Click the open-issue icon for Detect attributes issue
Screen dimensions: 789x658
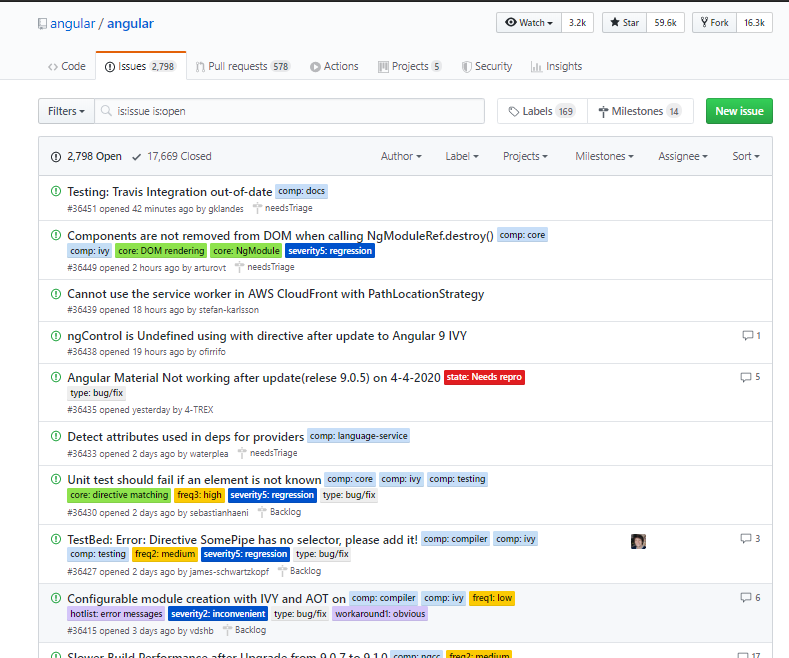(x=56, y=436)
